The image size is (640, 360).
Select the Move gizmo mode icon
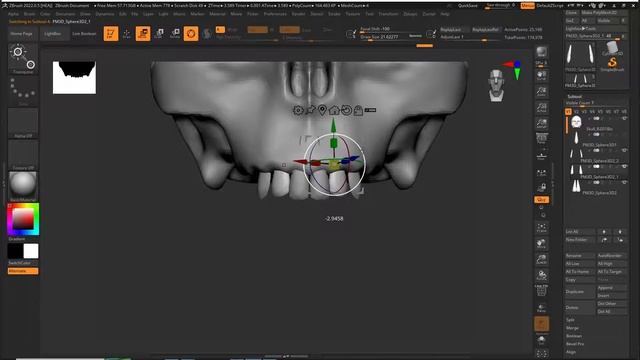[143, 33]
